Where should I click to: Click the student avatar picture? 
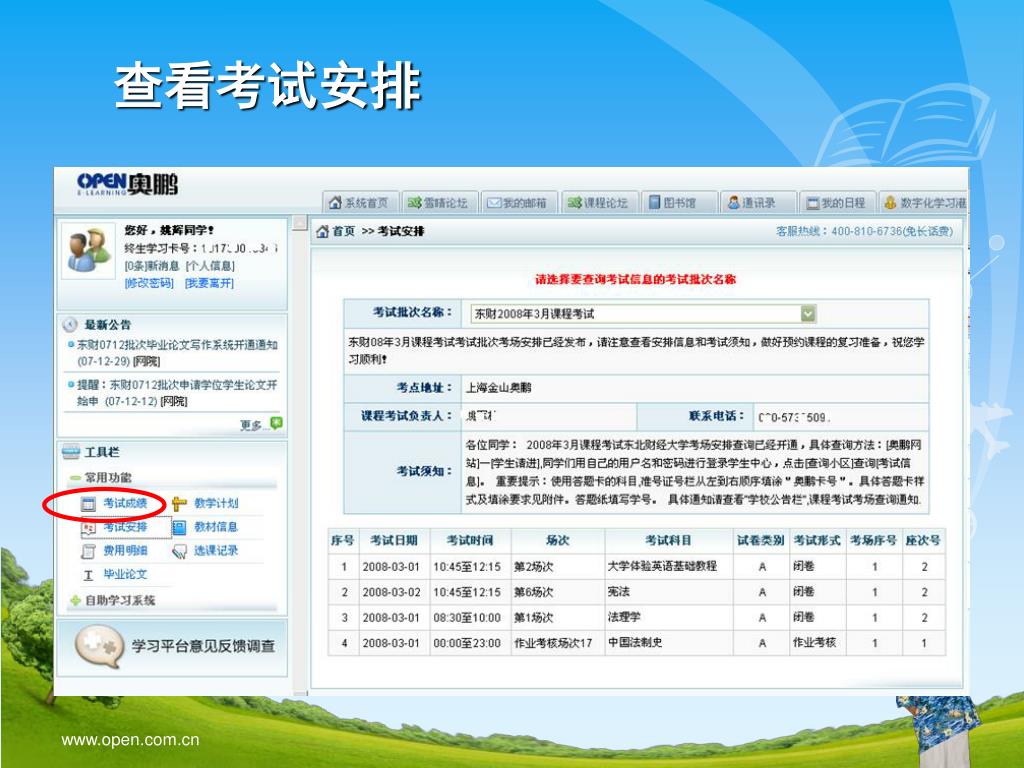(x=88, y=250)
